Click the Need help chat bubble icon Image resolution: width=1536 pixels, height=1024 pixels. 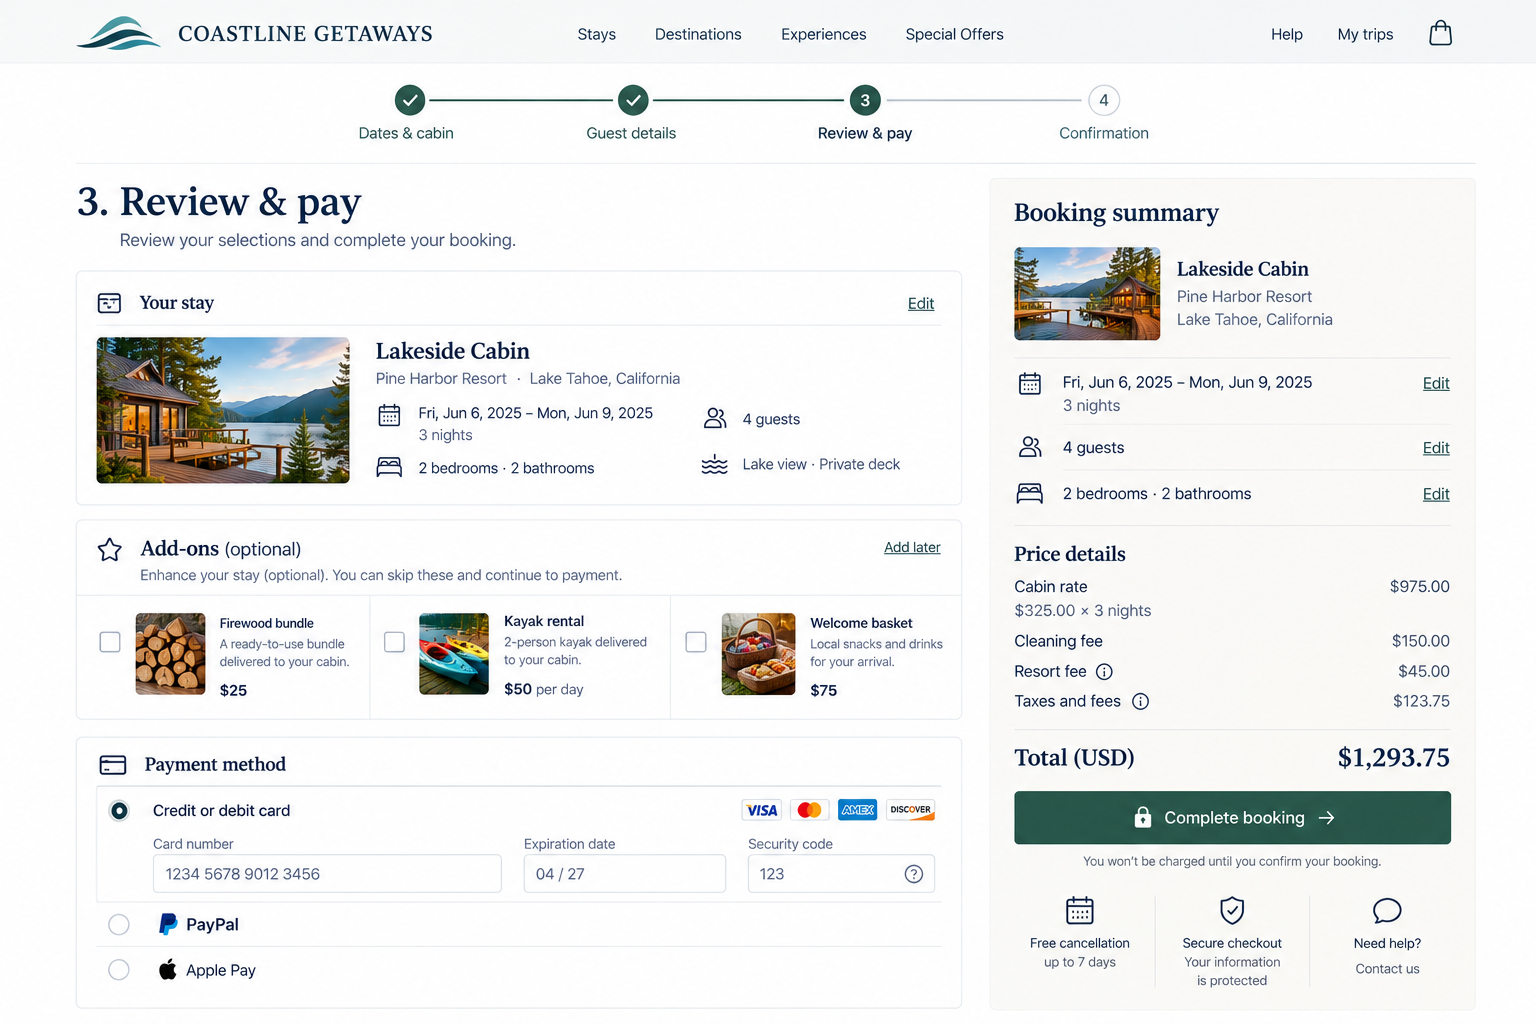[1387, 910]
